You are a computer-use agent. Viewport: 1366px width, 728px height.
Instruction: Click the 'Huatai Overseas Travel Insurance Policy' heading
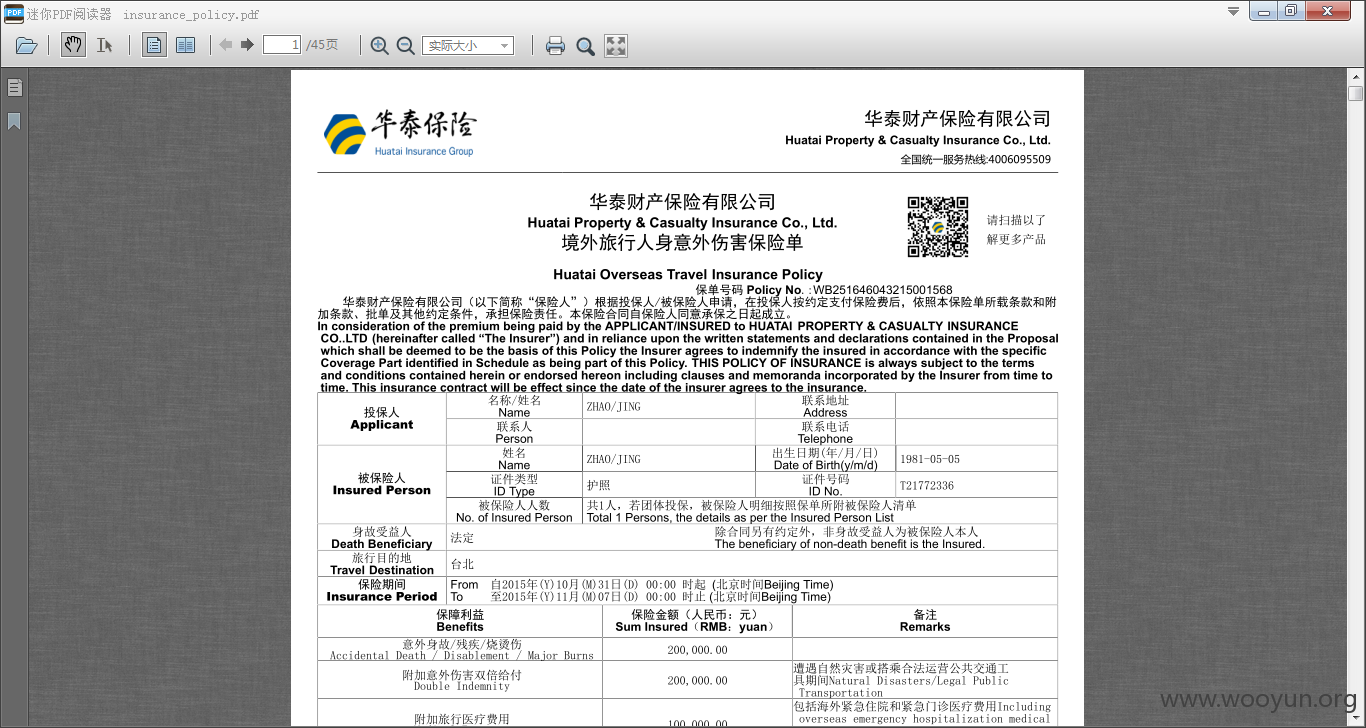[x=688, y=274]
